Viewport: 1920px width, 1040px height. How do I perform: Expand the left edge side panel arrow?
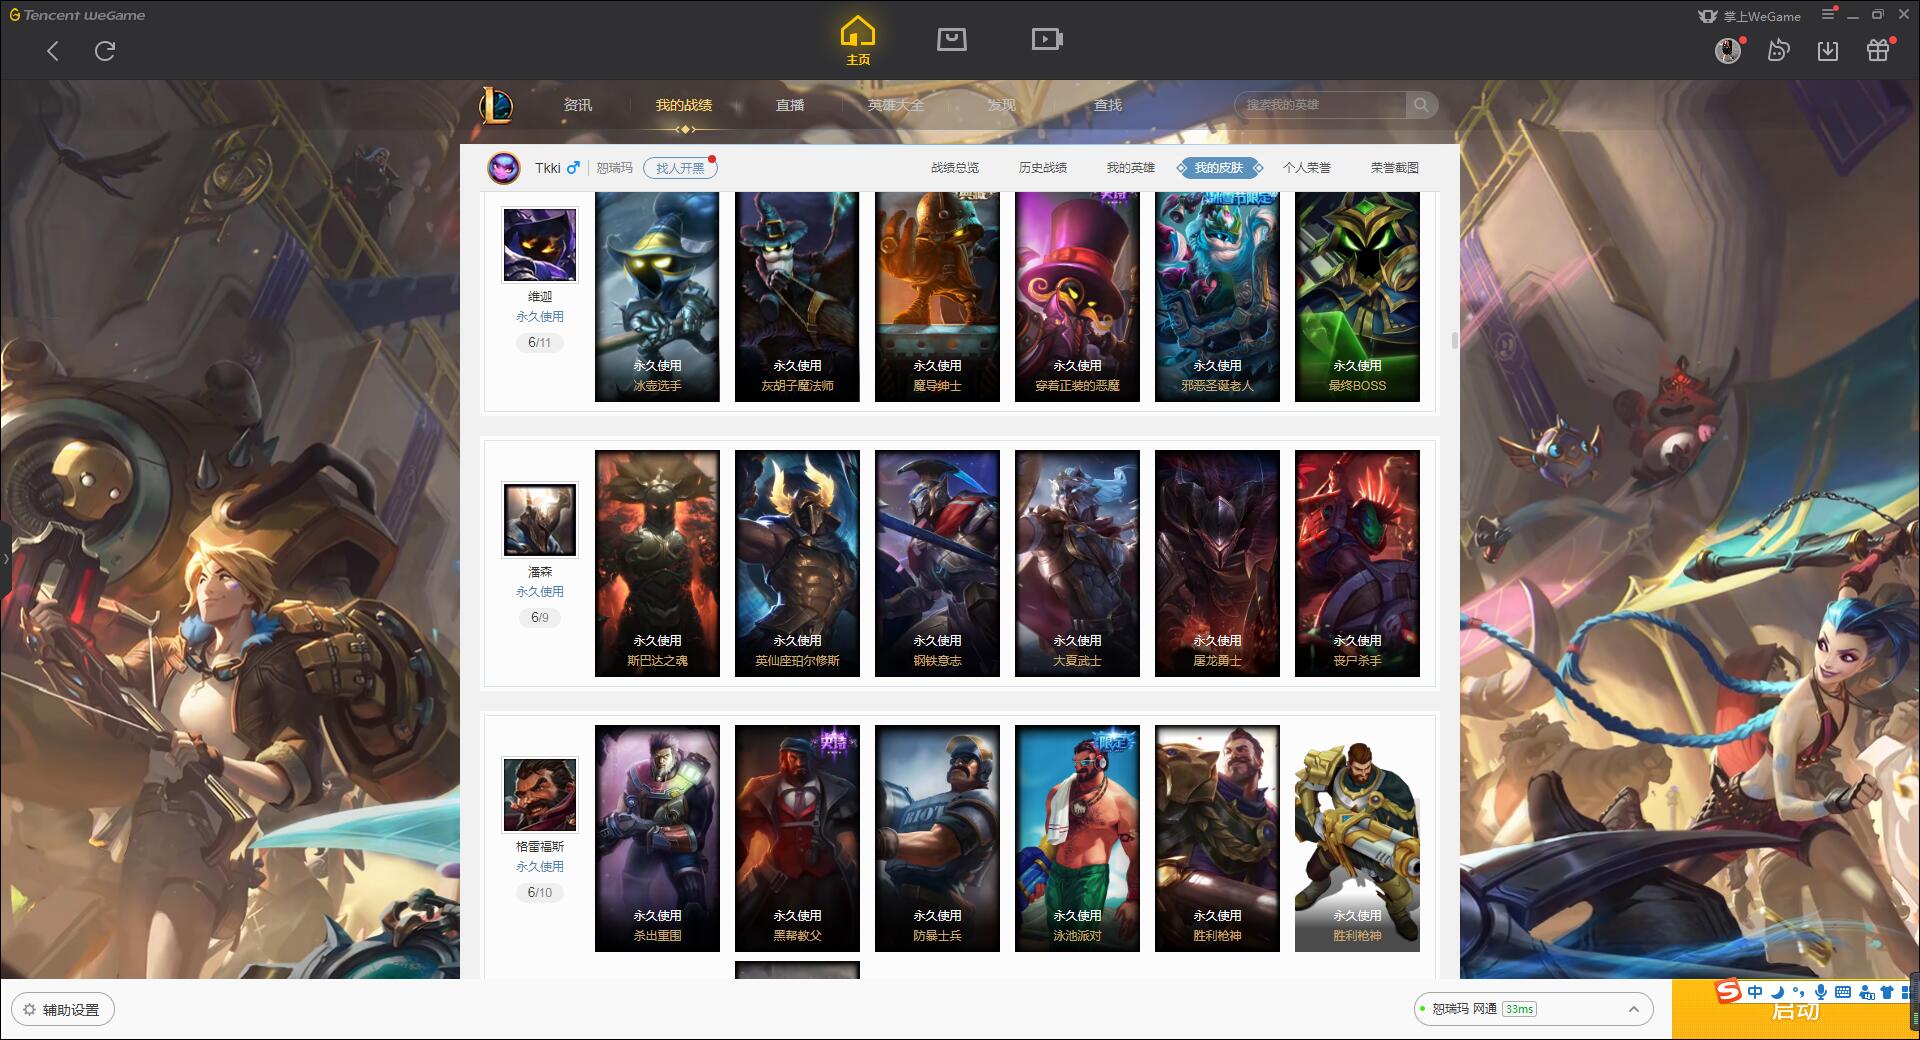(x=5, y=558)
